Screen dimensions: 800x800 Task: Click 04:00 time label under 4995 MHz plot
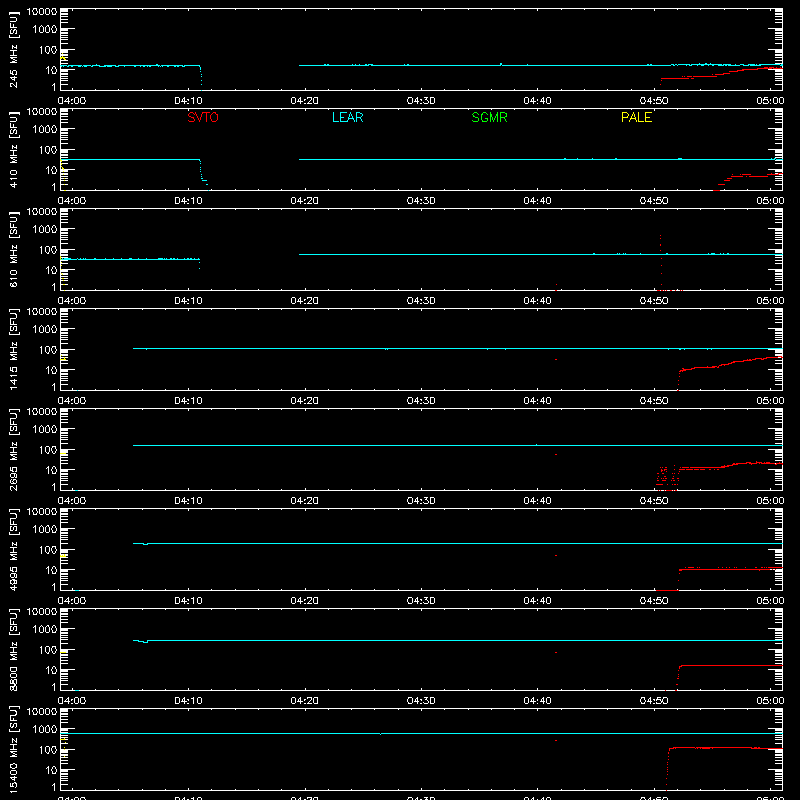coord(72,601)
